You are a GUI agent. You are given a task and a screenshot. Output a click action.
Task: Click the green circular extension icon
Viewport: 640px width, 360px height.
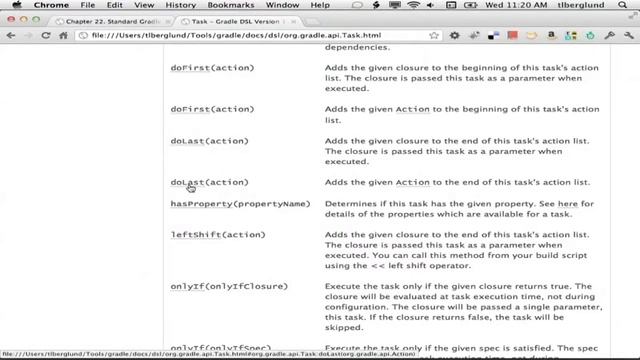tap(590, 36)
